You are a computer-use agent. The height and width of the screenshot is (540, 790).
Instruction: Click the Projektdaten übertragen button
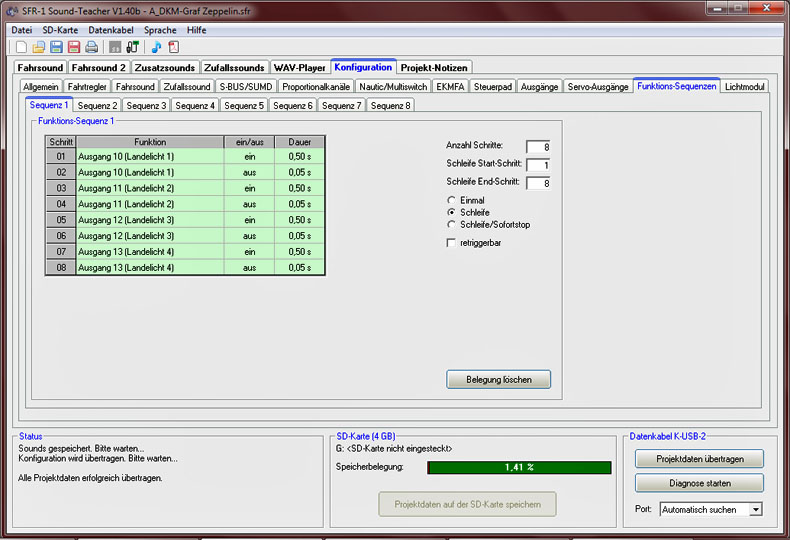click(x=699, y=459)
